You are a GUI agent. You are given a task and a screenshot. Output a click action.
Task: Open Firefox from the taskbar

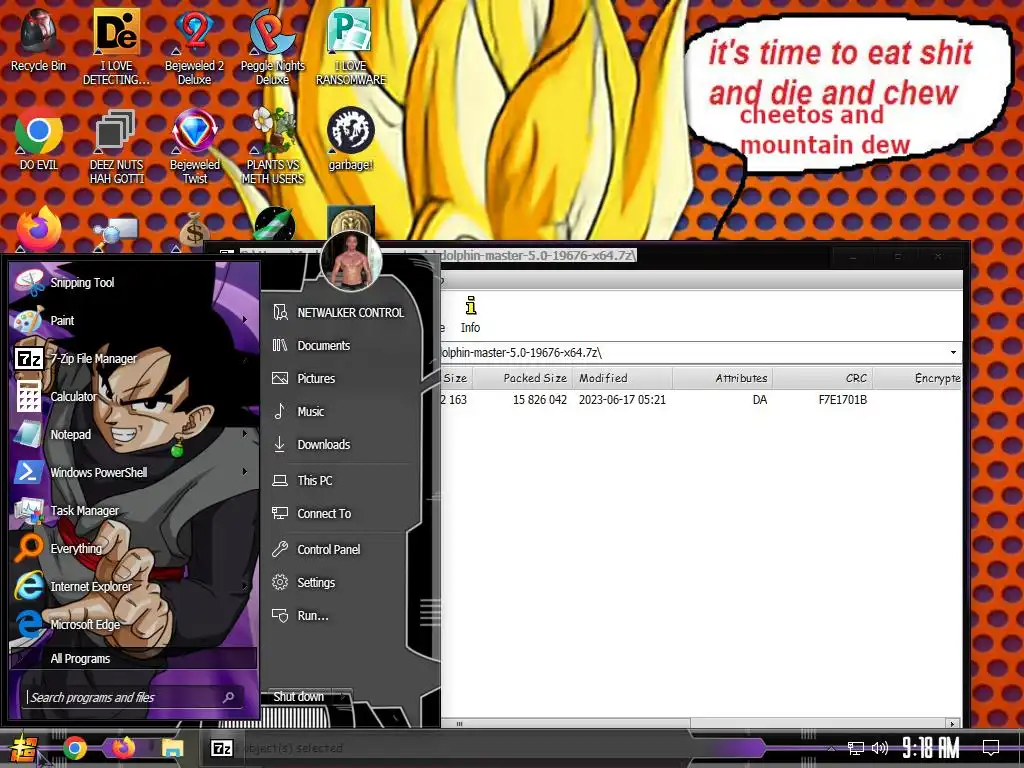point(123,748)
